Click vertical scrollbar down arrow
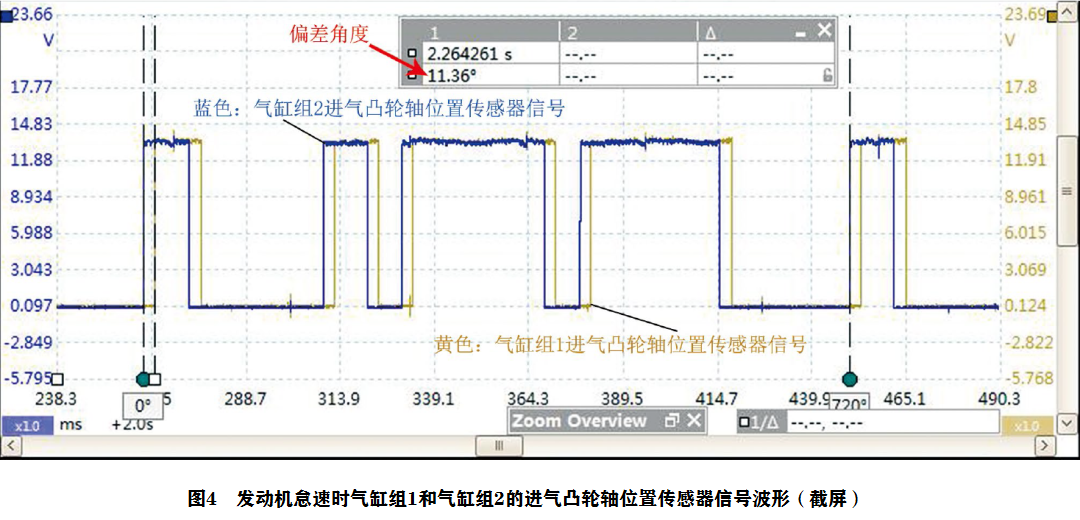The height and width of the screenshot is (520, 1080). coord(1068,422)
